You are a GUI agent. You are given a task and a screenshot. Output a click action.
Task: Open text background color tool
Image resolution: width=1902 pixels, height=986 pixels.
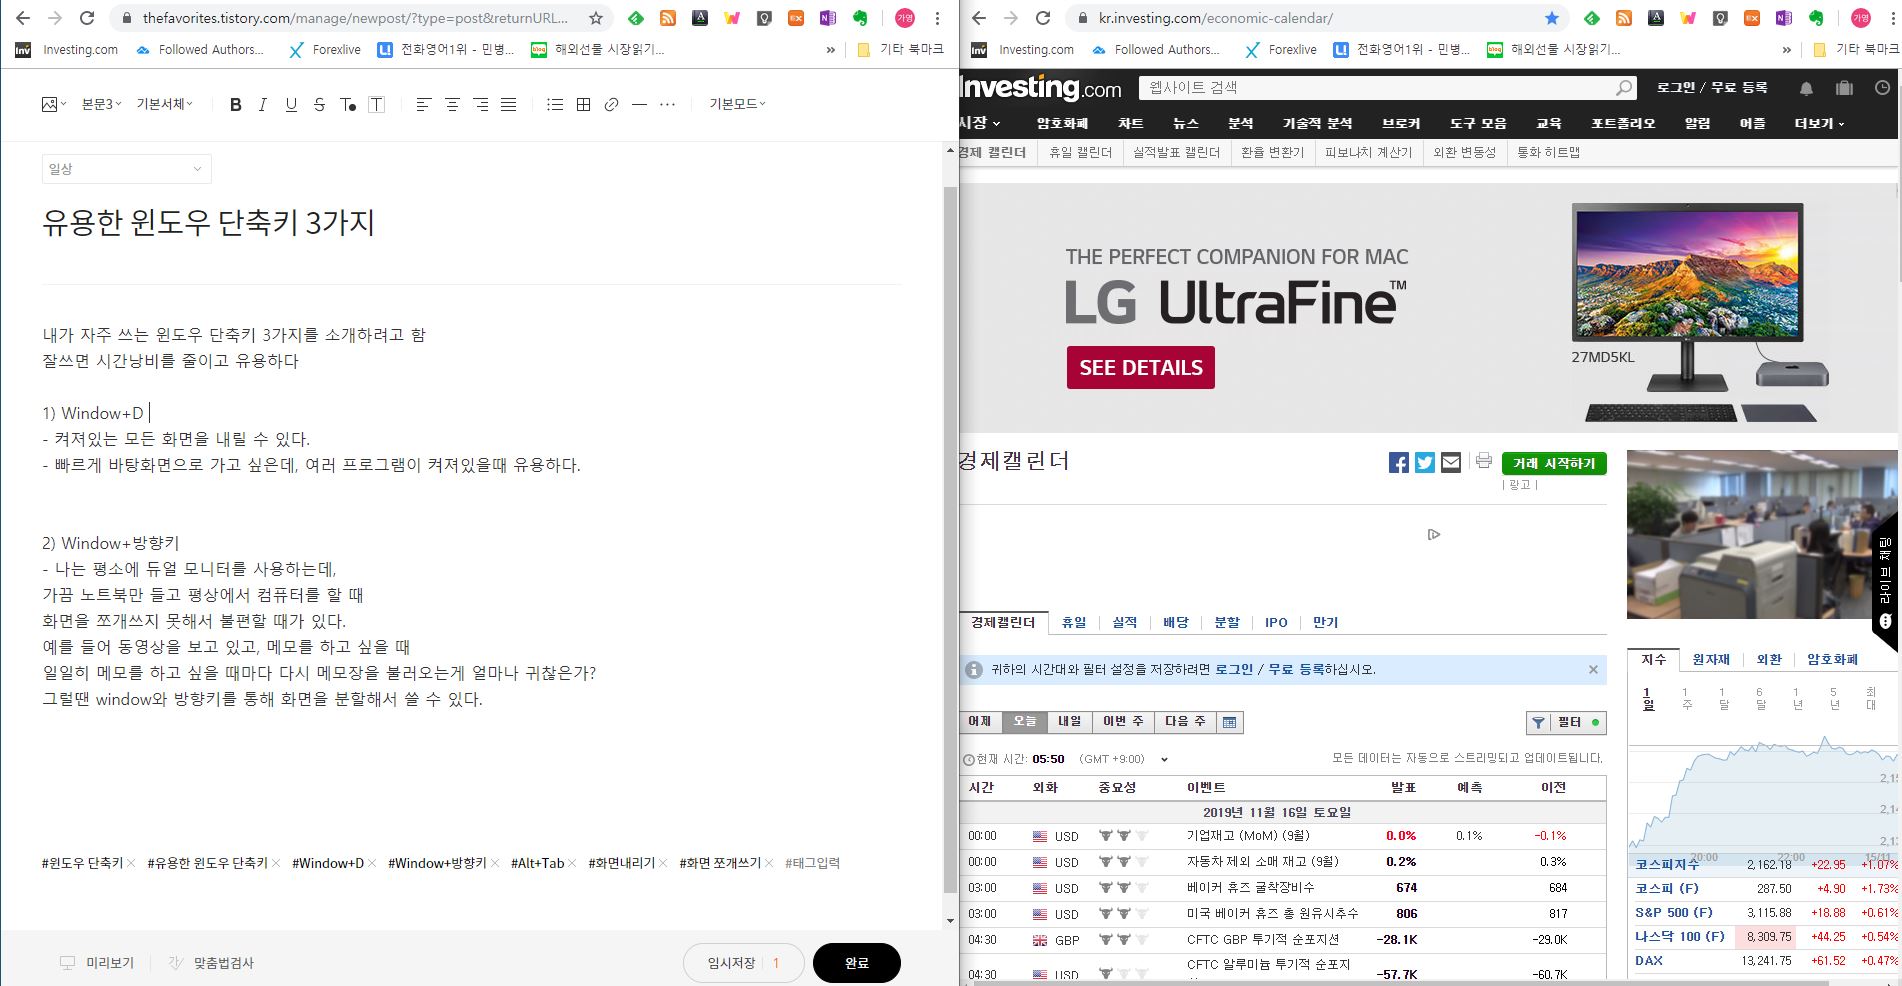click(x=377, y=104)
